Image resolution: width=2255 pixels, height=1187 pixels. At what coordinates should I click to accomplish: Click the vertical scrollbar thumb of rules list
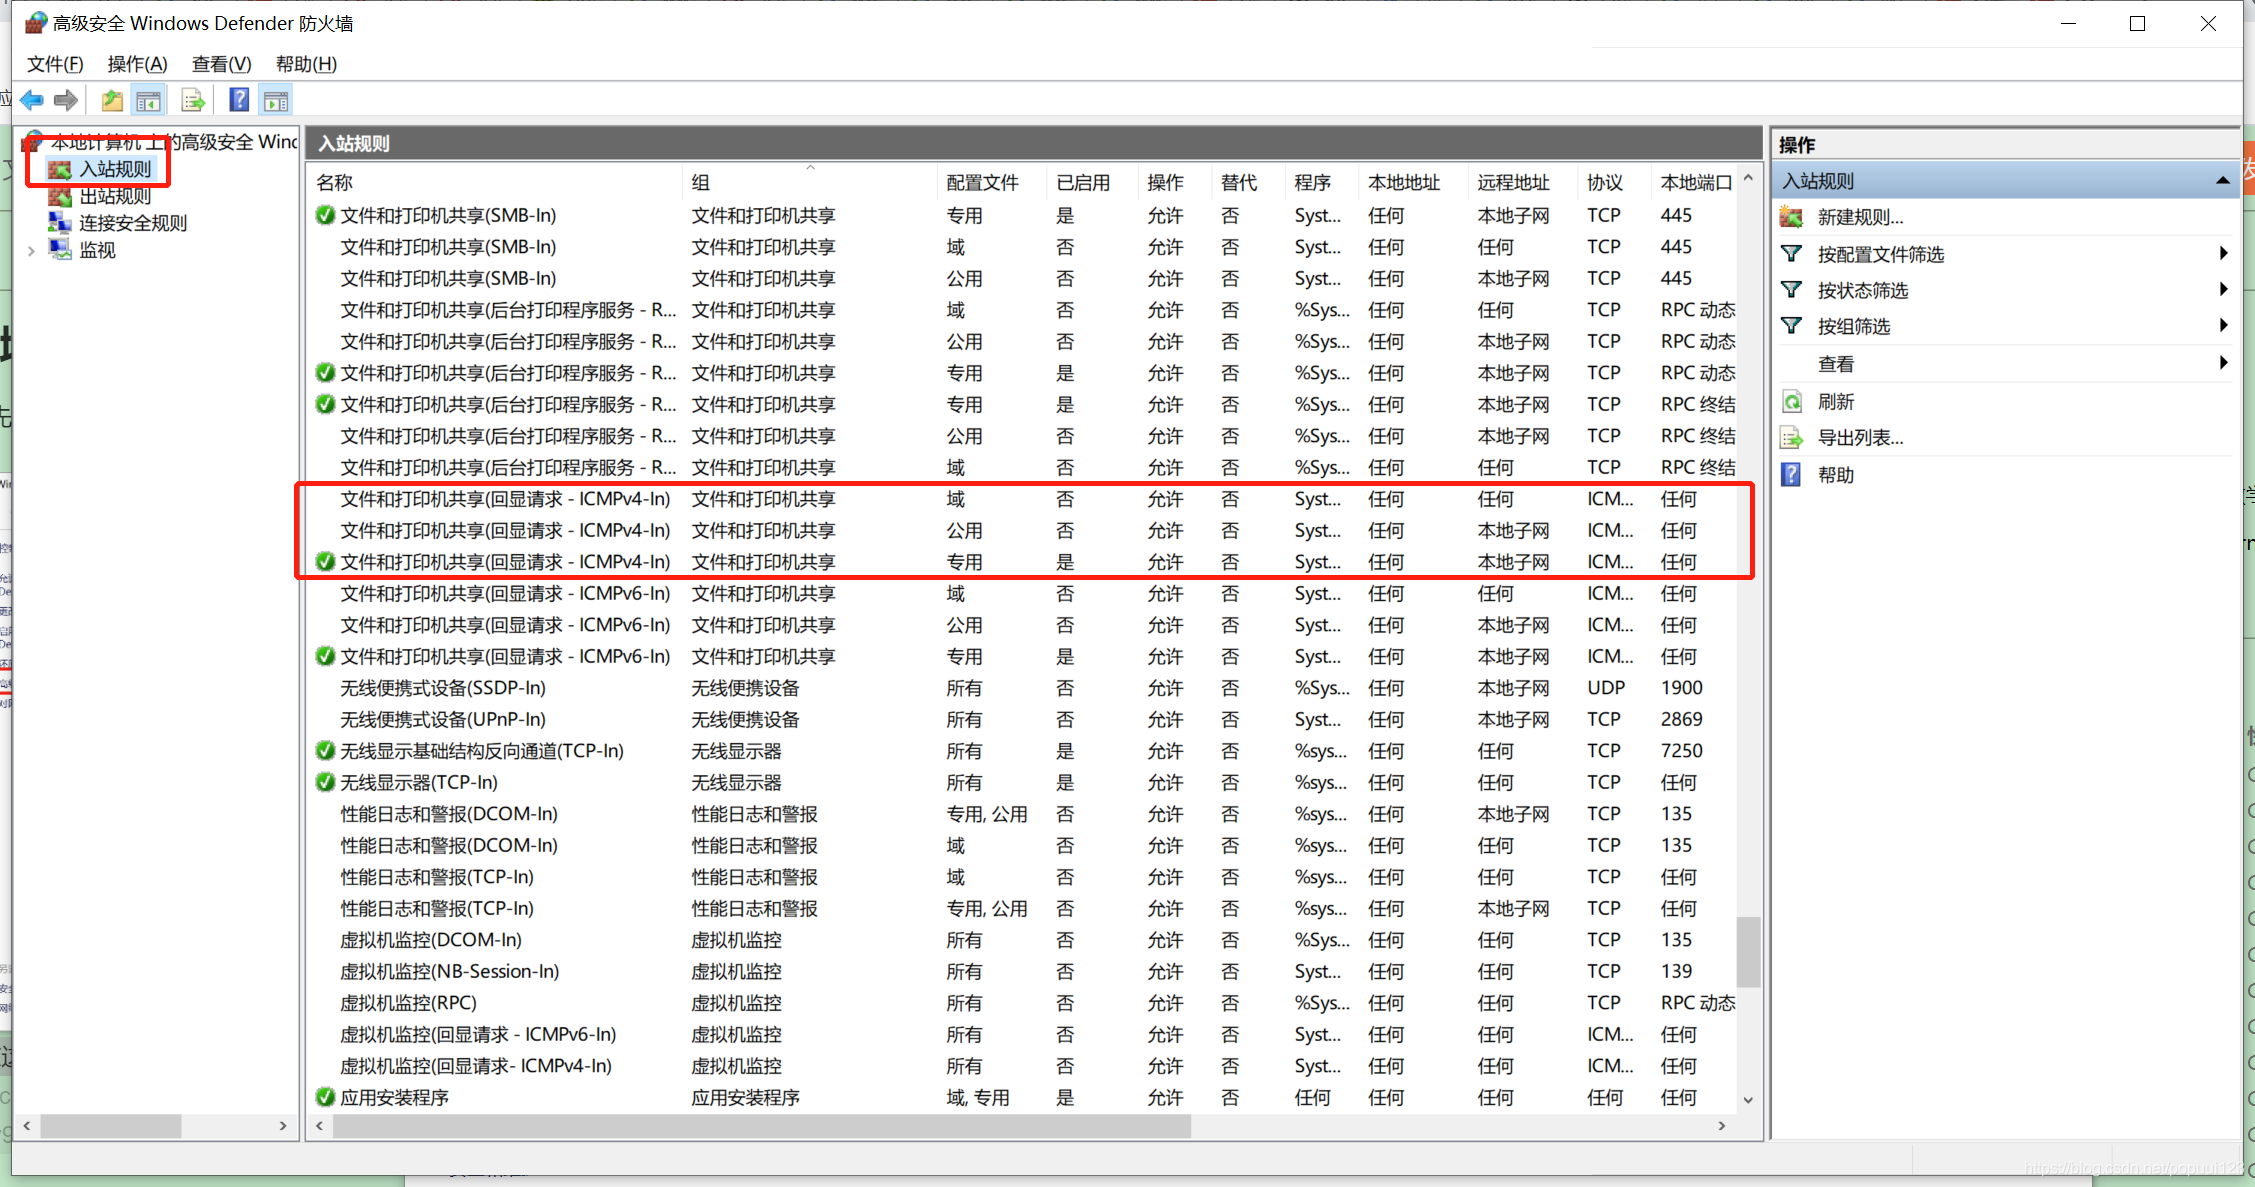click(x=1747, y=950)
